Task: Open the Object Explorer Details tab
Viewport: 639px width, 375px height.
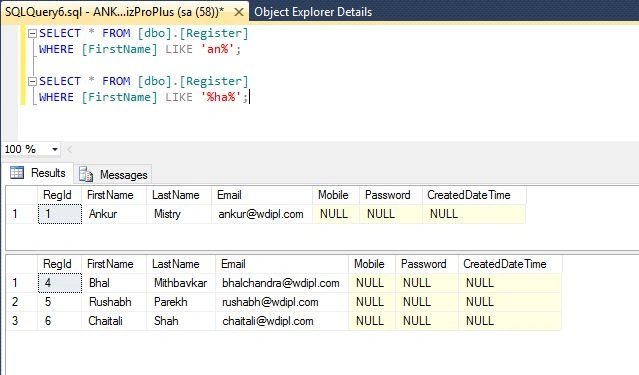Action: coord(313,12)
